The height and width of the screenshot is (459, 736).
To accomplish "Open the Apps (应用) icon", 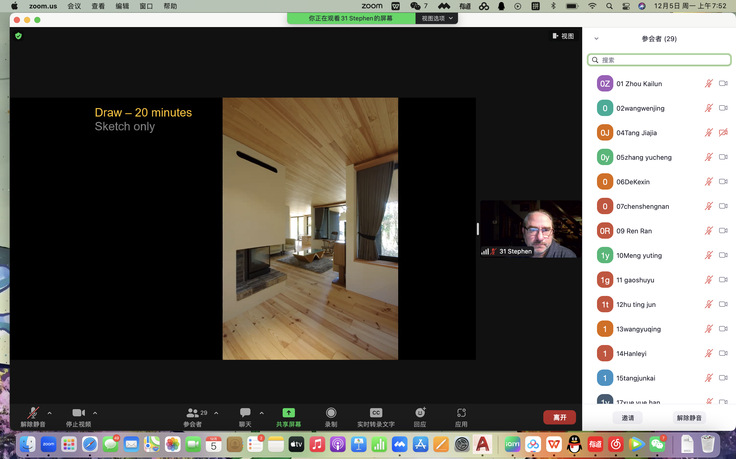I will point(461,413).
